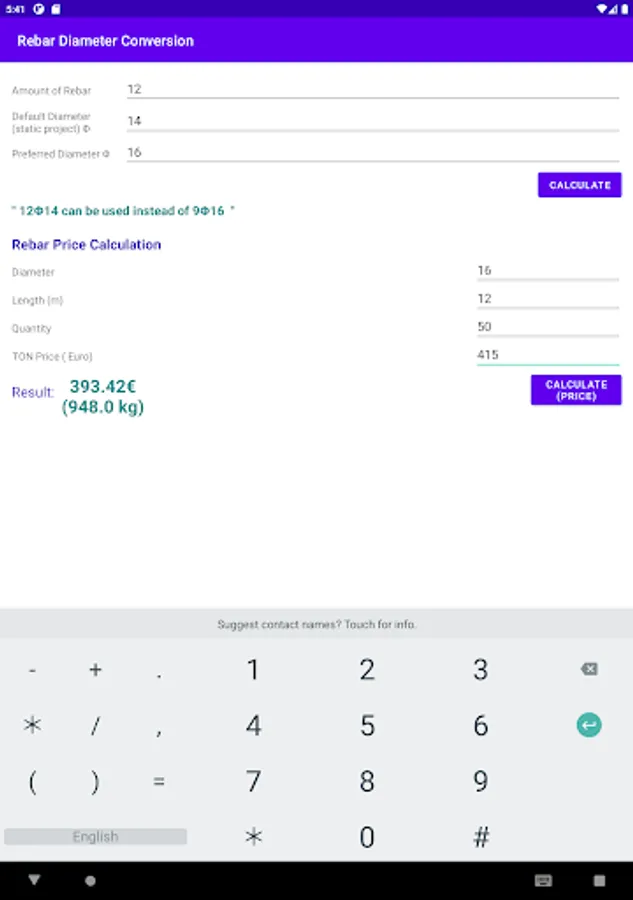Tap the contact names suggestion bar
Image resolution: width=633 pixels, height=900 pixels.
[x=316, y=624]
